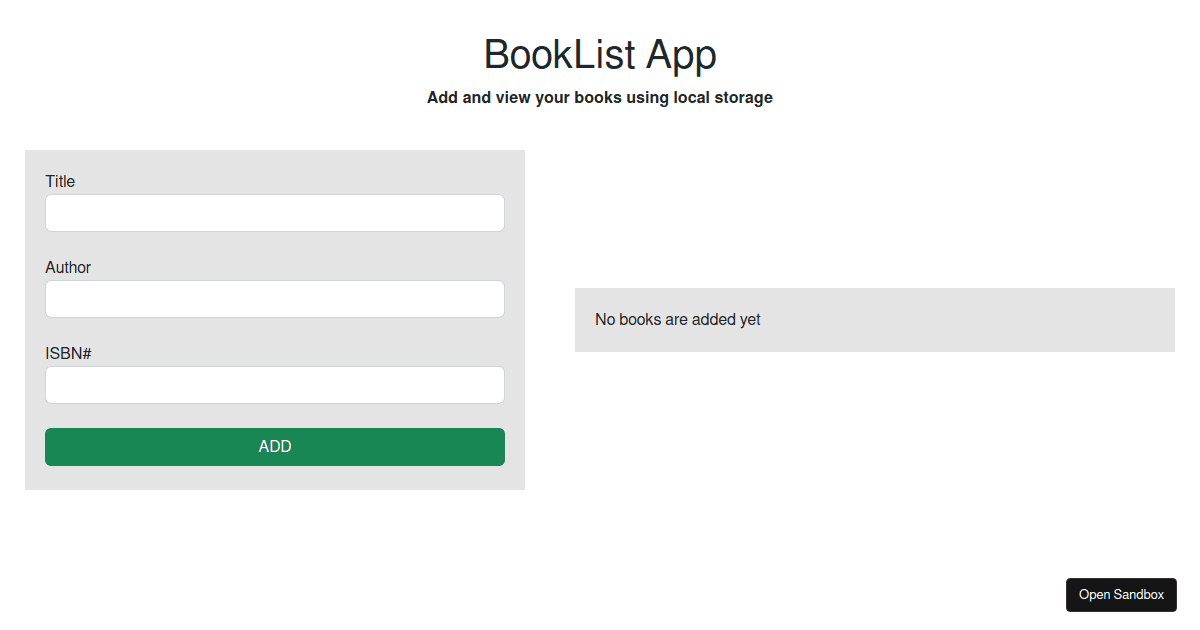Click the word BookList in the heading
The image size is (1200, 630).
559,55
